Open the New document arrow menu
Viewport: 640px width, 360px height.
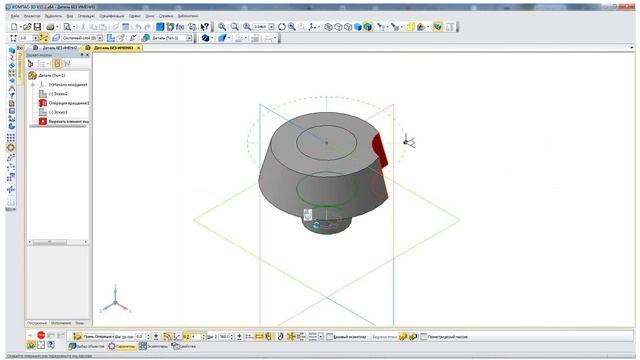(x=21, y=27)
